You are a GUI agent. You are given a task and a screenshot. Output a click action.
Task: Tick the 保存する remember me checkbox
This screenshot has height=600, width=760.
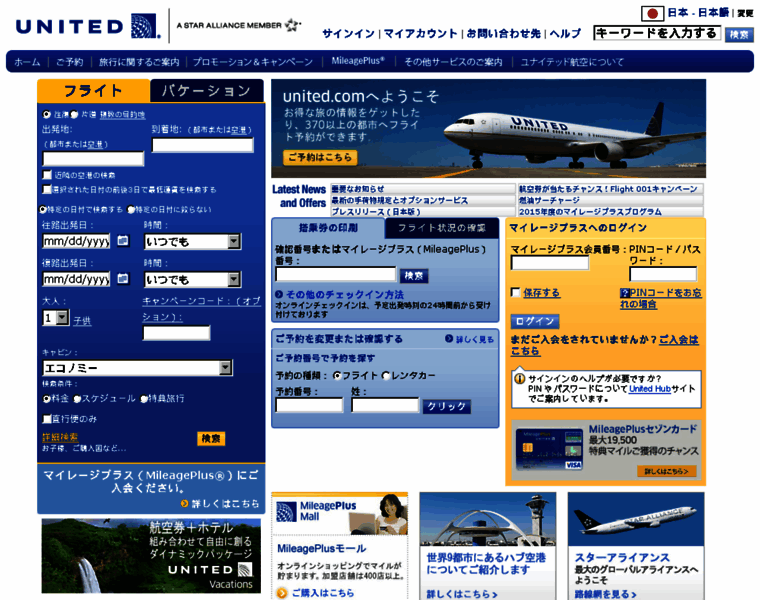516,292
